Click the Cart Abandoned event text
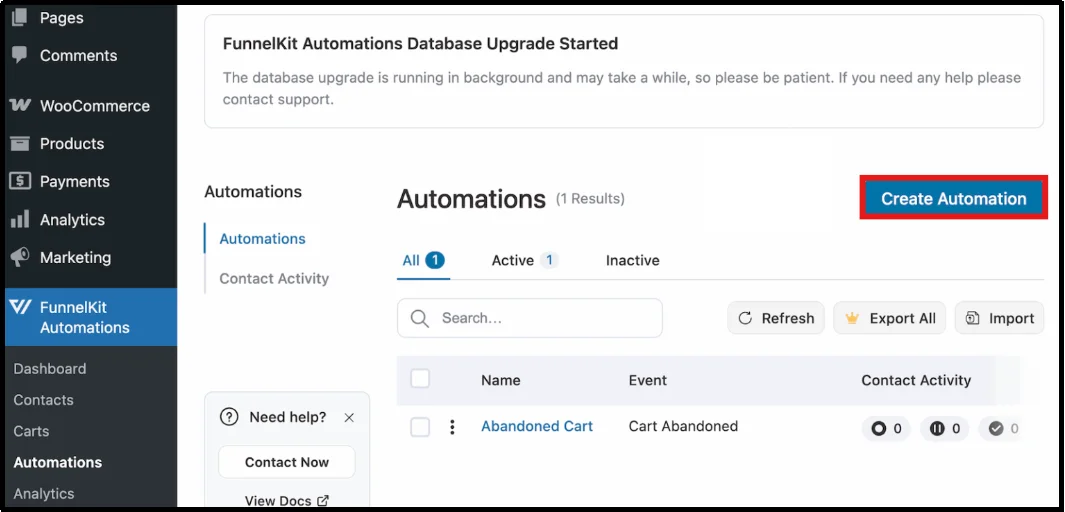 click(683, 426)
